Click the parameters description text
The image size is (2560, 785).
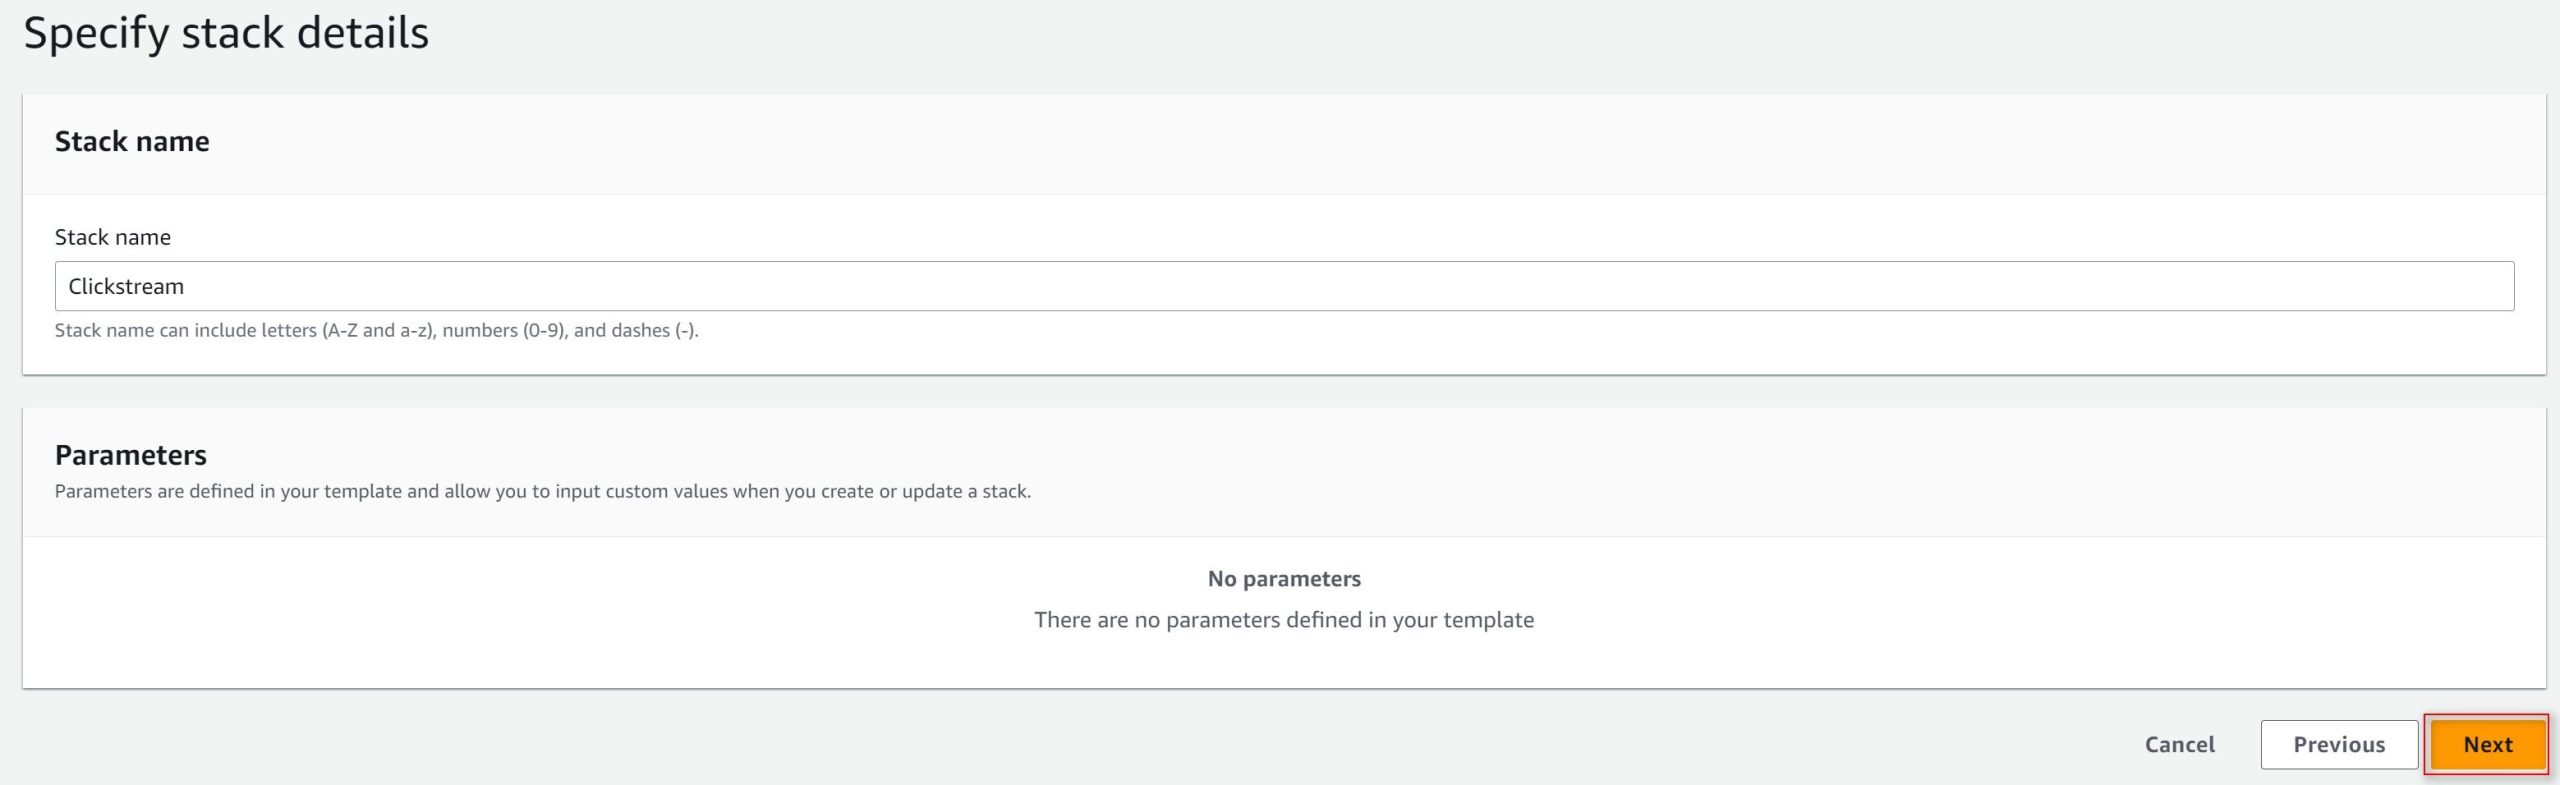545,491
